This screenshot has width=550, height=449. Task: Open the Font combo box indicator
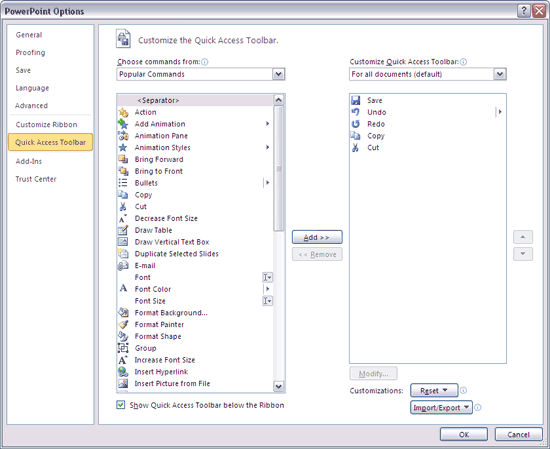[268, 277]
